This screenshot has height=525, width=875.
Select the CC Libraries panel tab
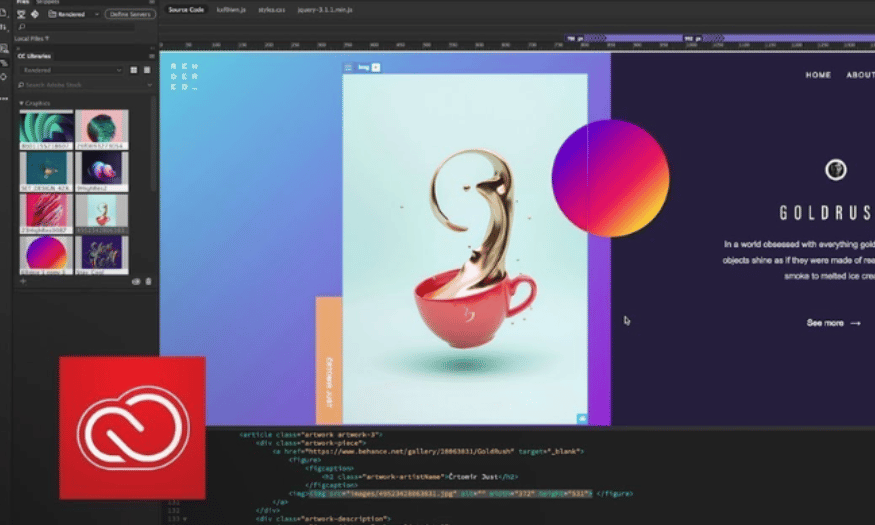pyautogui.click(x=34, y=56)
